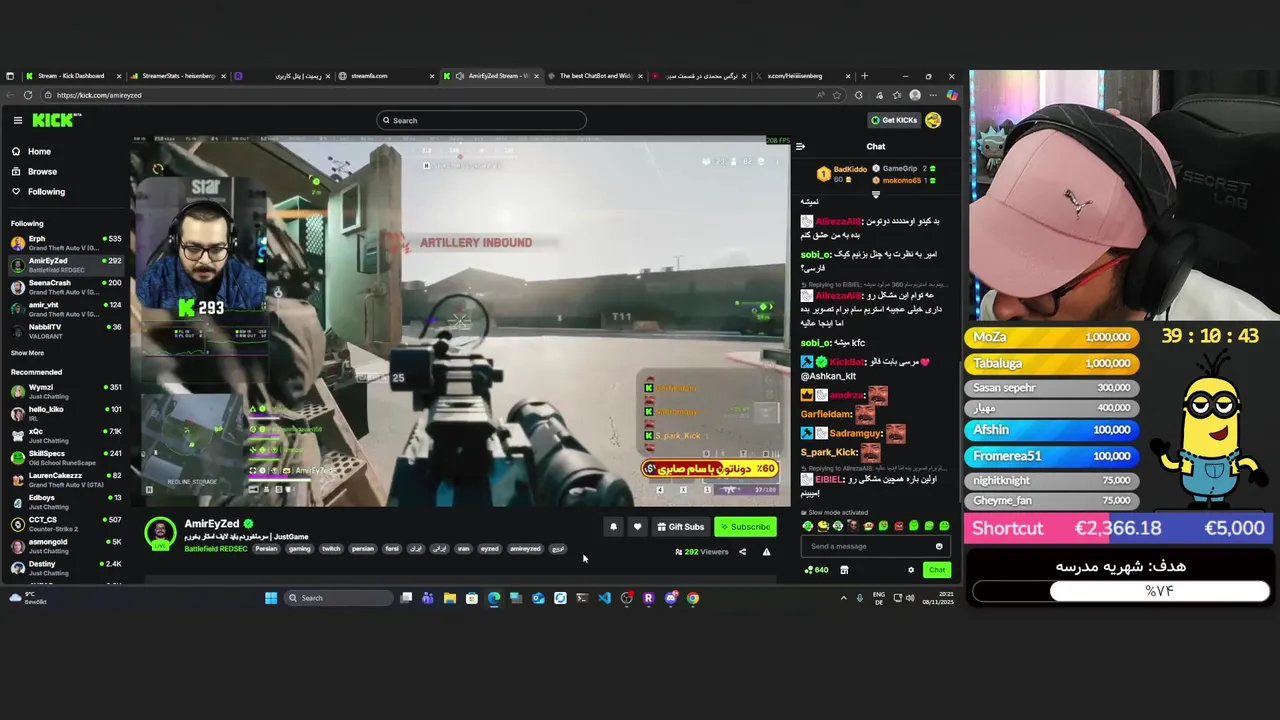1280x720 pixels.
Task: Click the KICK logo
Action: click(x=56, y=120)
